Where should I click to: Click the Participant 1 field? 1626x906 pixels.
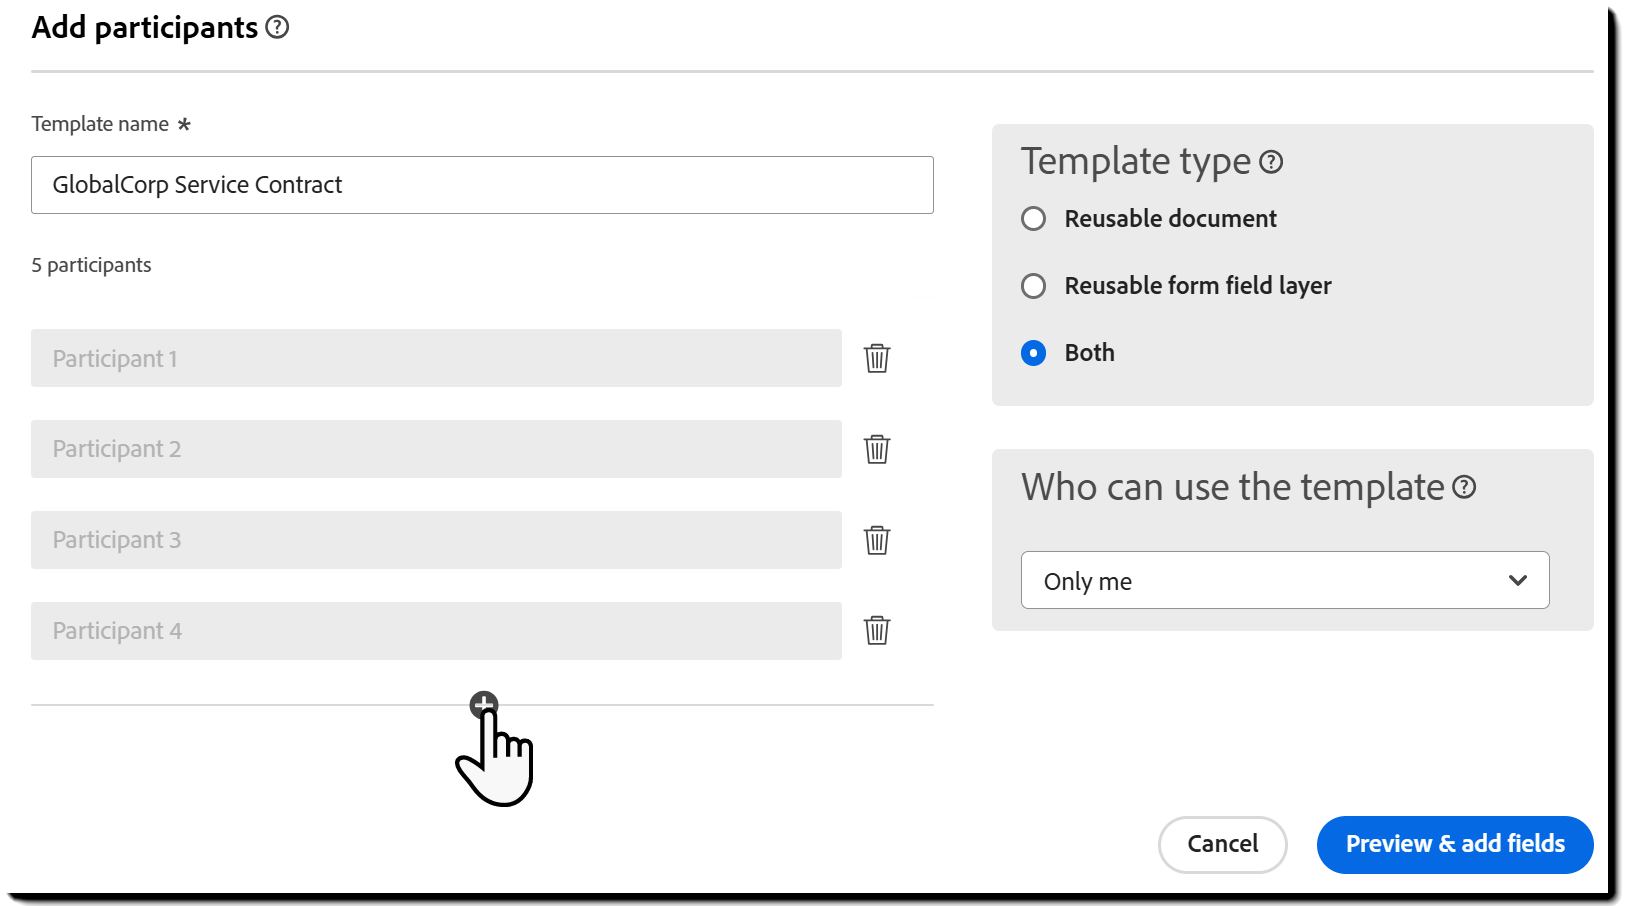(x=436, y=358)
